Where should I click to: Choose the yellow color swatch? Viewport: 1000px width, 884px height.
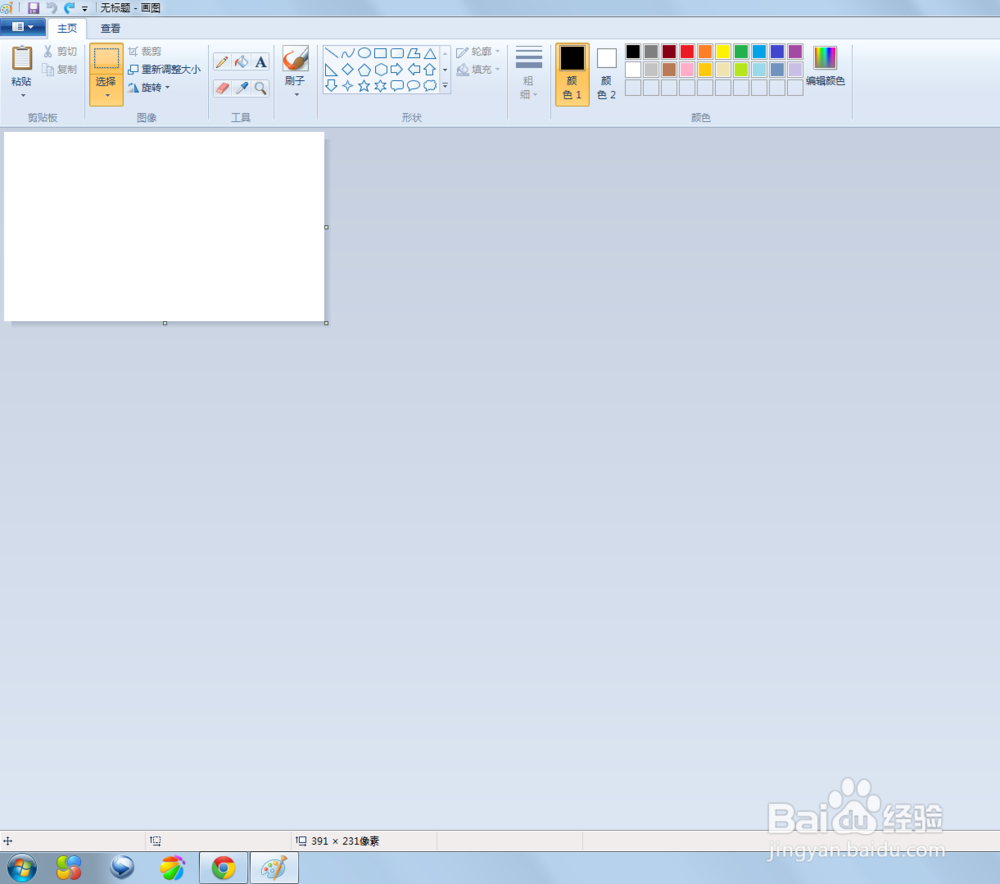[x=723, y=52]
